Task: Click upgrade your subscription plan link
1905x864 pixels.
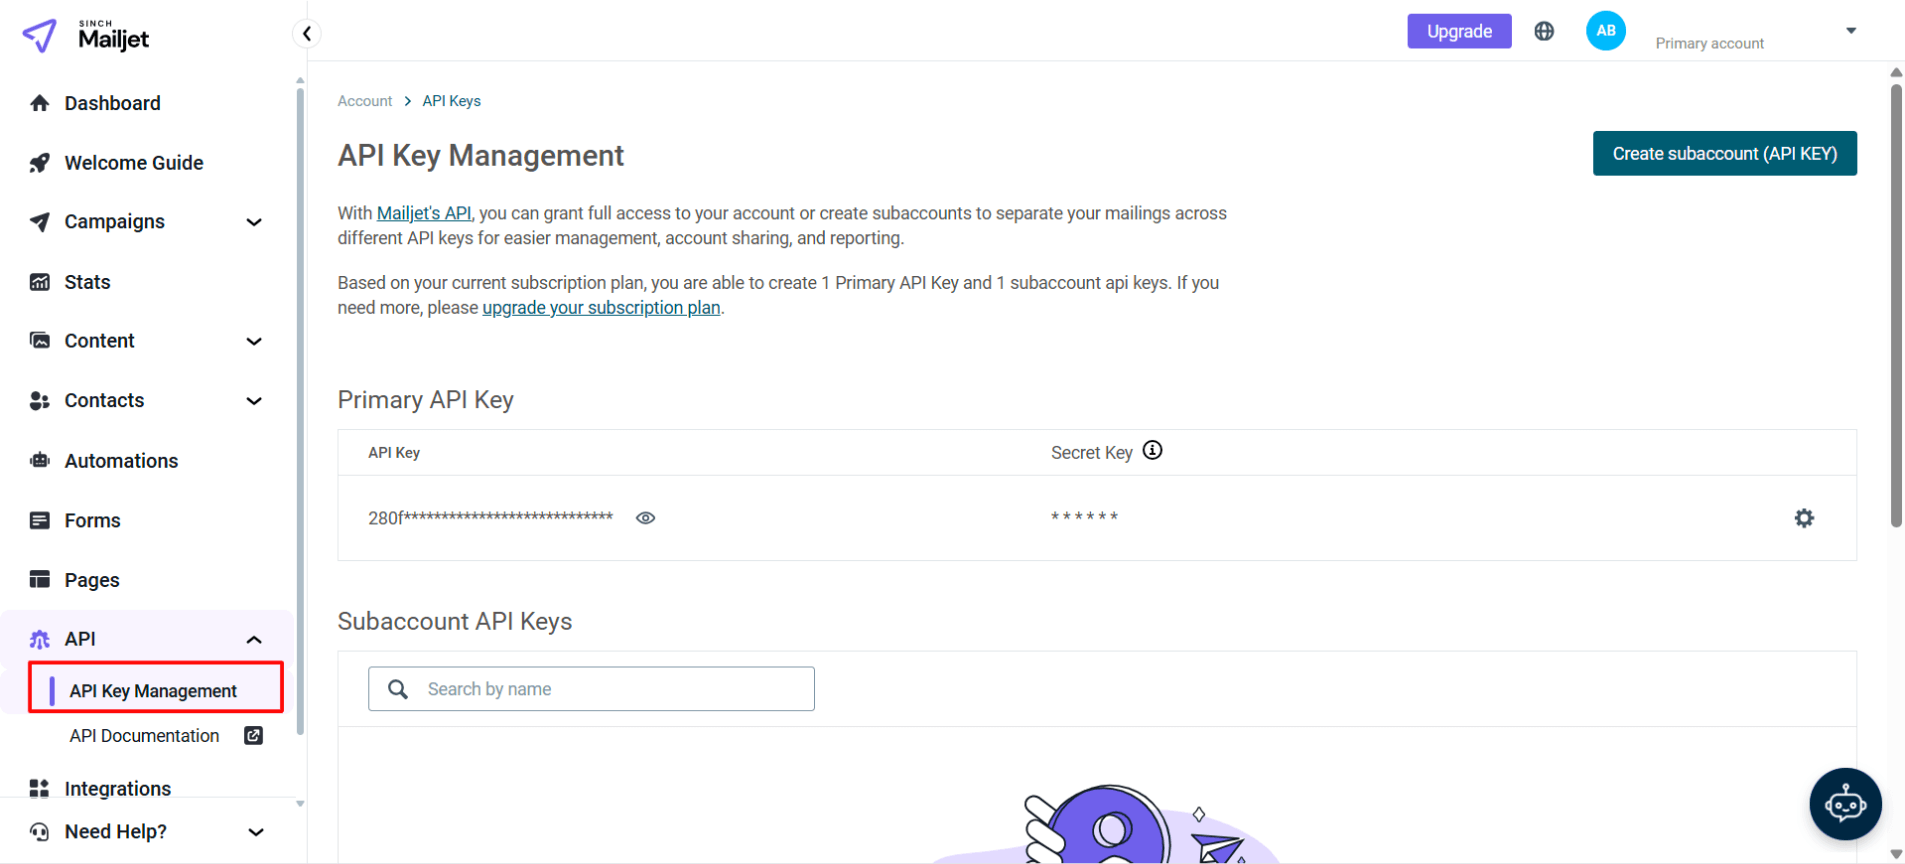Action: 601,308
